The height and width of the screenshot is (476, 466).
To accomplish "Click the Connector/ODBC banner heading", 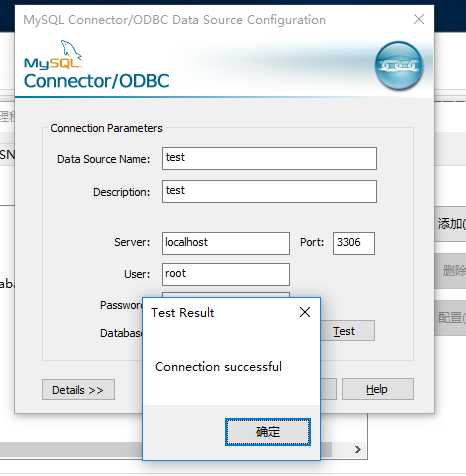I will (x=97, y=81).
